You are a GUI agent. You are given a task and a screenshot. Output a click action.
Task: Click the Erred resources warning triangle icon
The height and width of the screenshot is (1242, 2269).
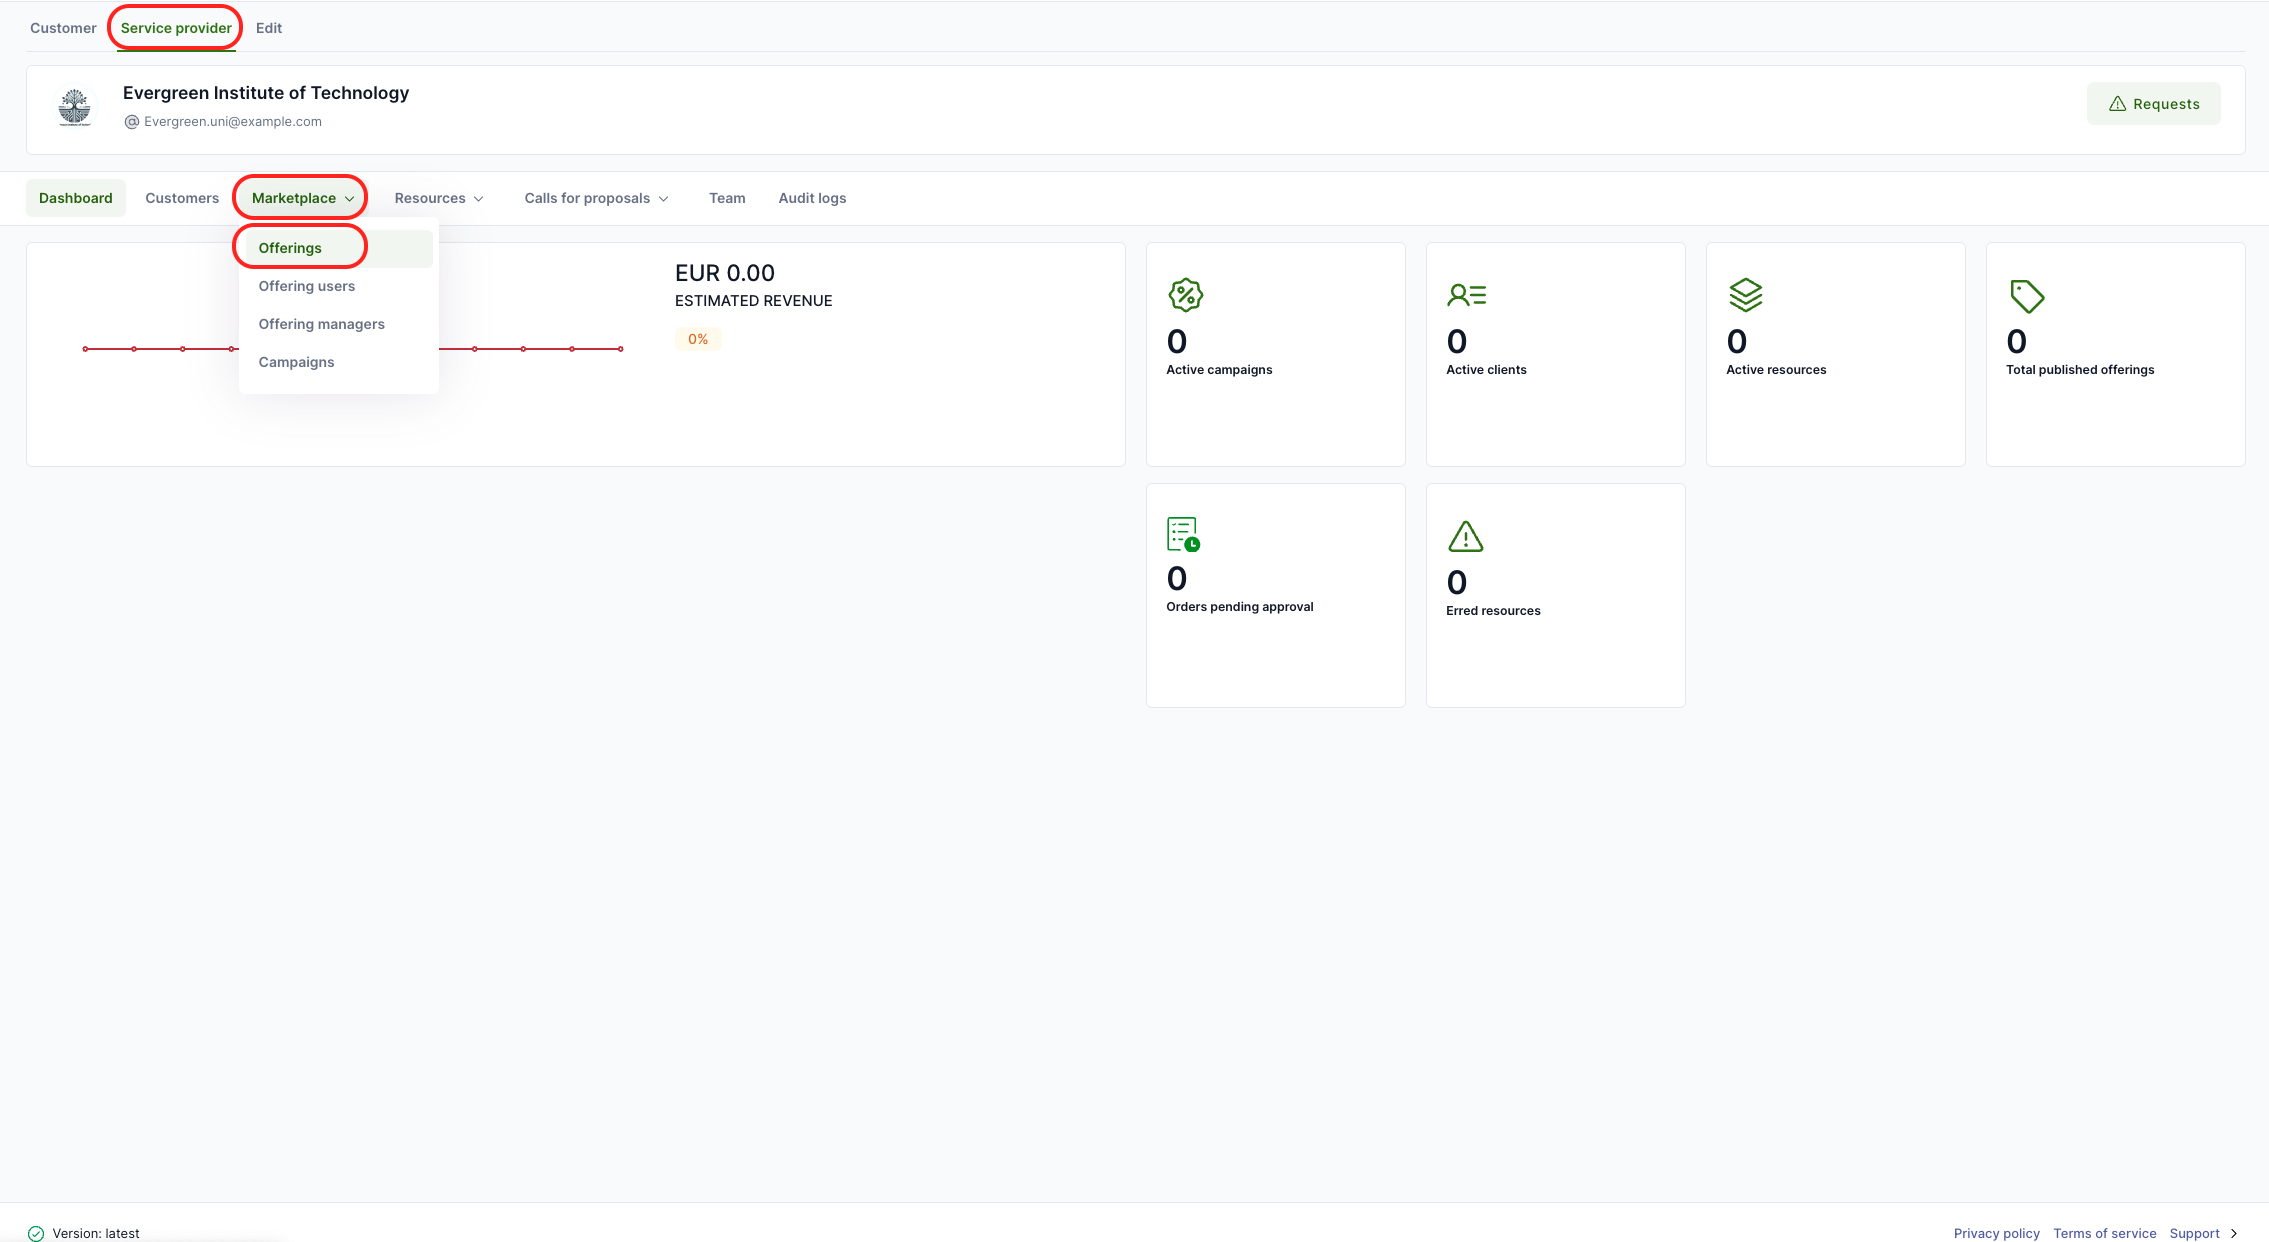pos(1465,537)
